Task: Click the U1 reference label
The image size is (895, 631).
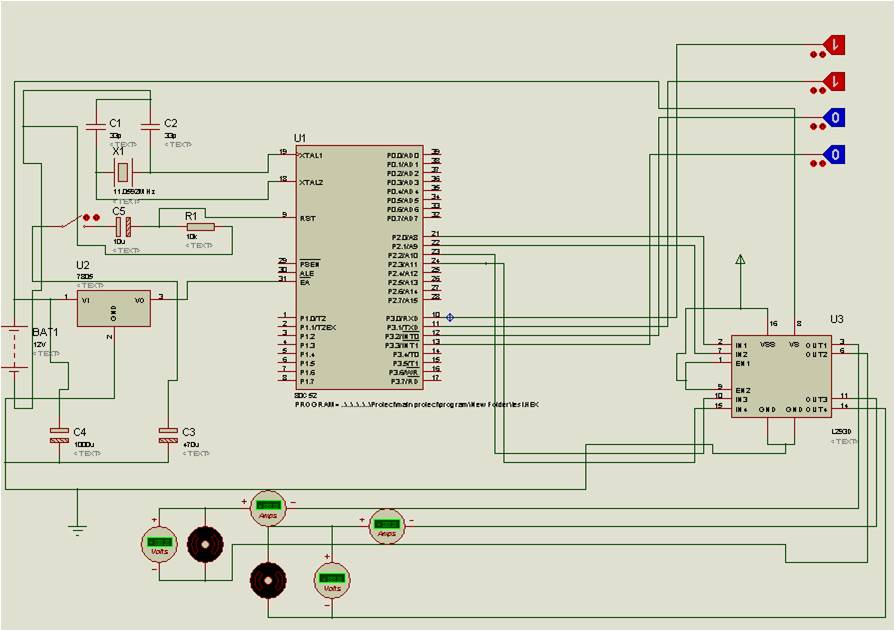Action: click(x=300, y=138)
